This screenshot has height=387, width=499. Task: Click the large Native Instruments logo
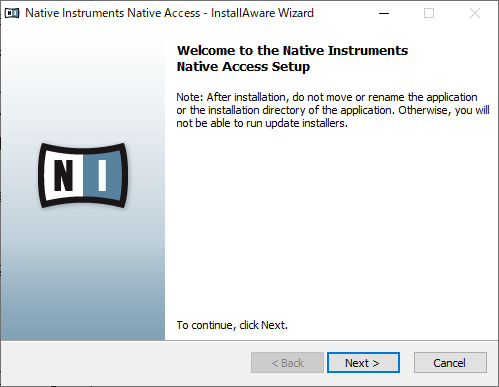83,176
